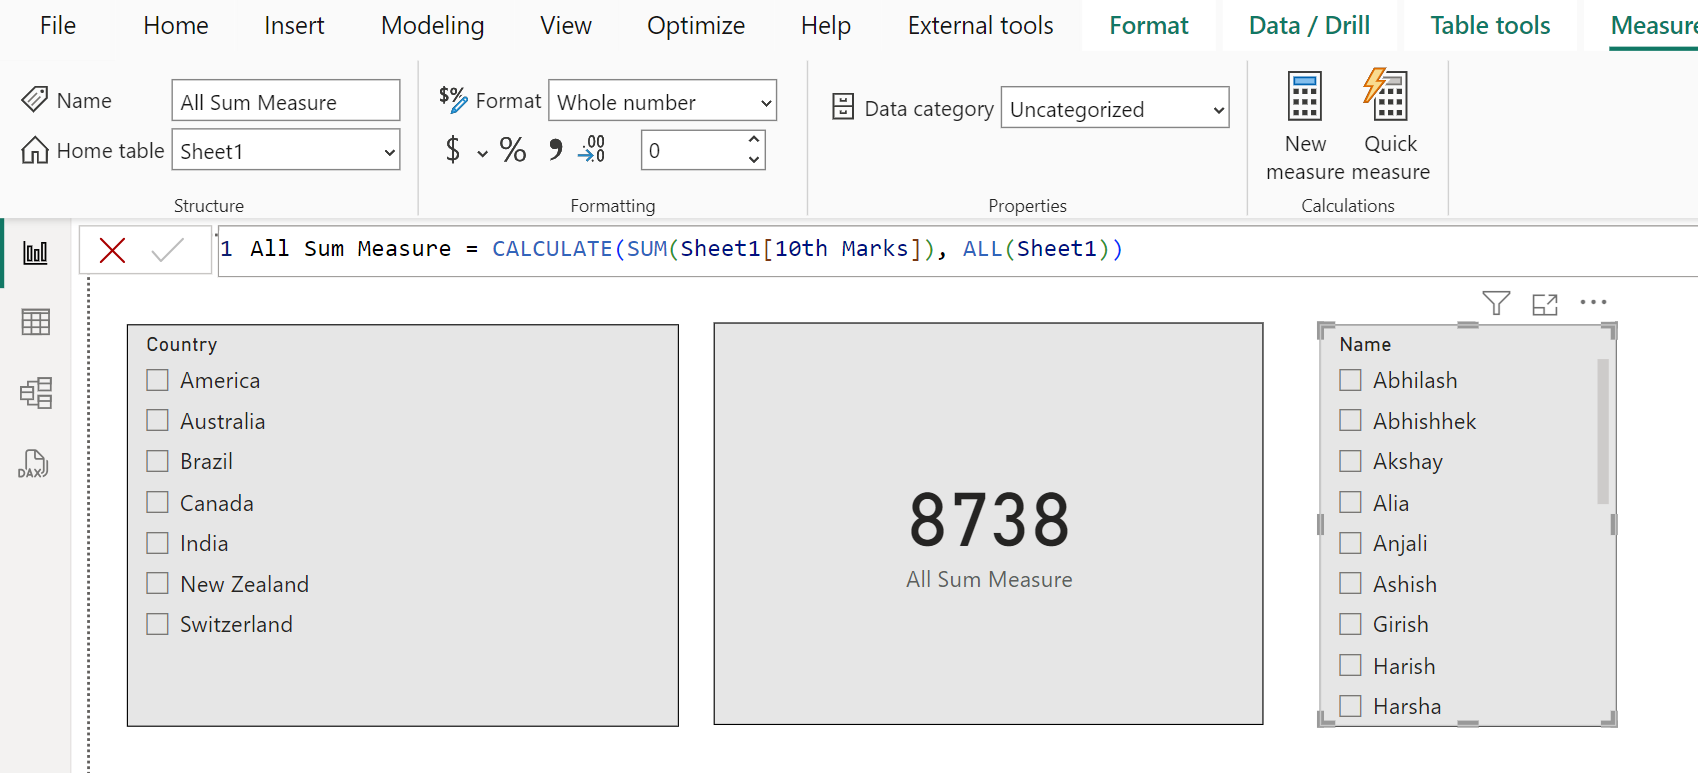Click the New measure icon
Viewport: 1698px width, 773px height.
pos(1304,98)
